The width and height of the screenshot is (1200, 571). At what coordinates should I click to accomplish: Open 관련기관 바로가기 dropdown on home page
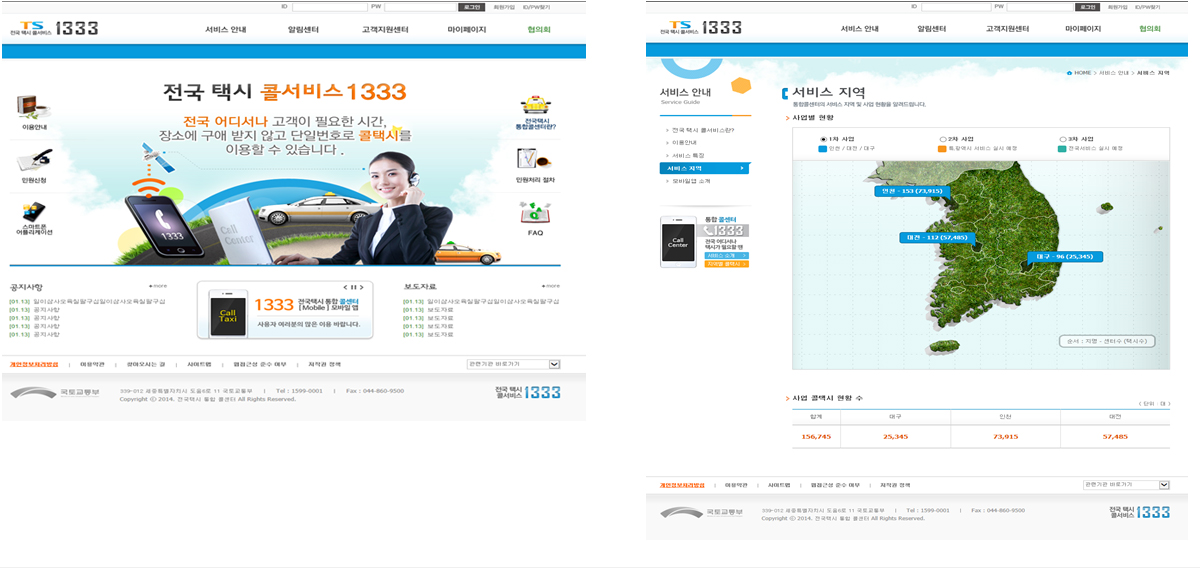554,365
